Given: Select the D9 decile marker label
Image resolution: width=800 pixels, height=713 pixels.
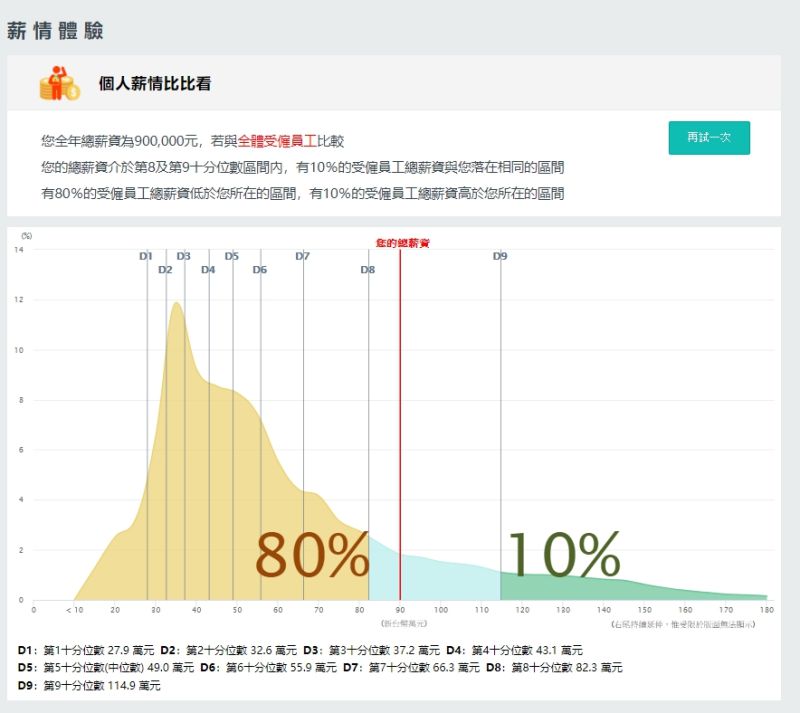Looking at the screenshot, I should (500, 256).
